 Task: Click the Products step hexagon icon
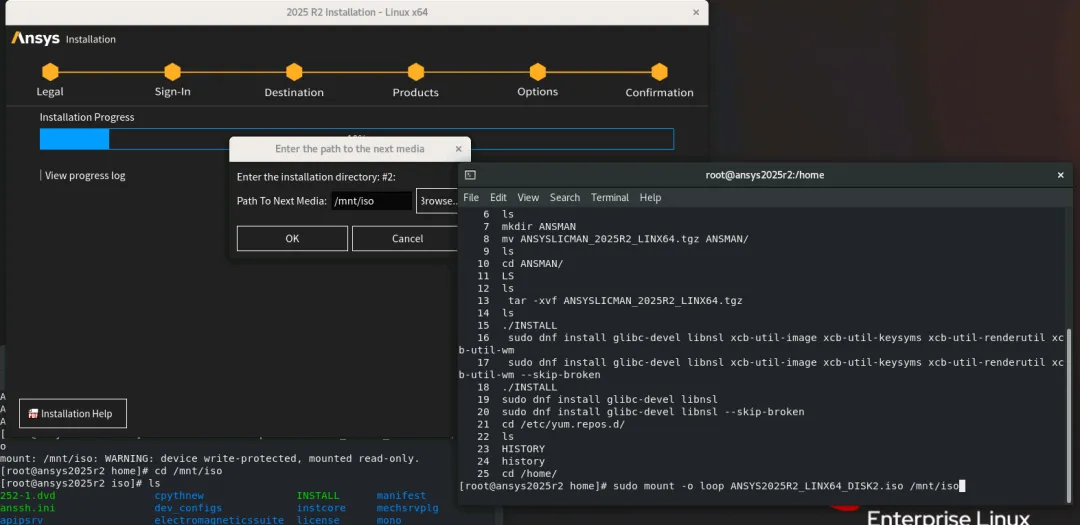pyautogui.click(x=415, y=72)
